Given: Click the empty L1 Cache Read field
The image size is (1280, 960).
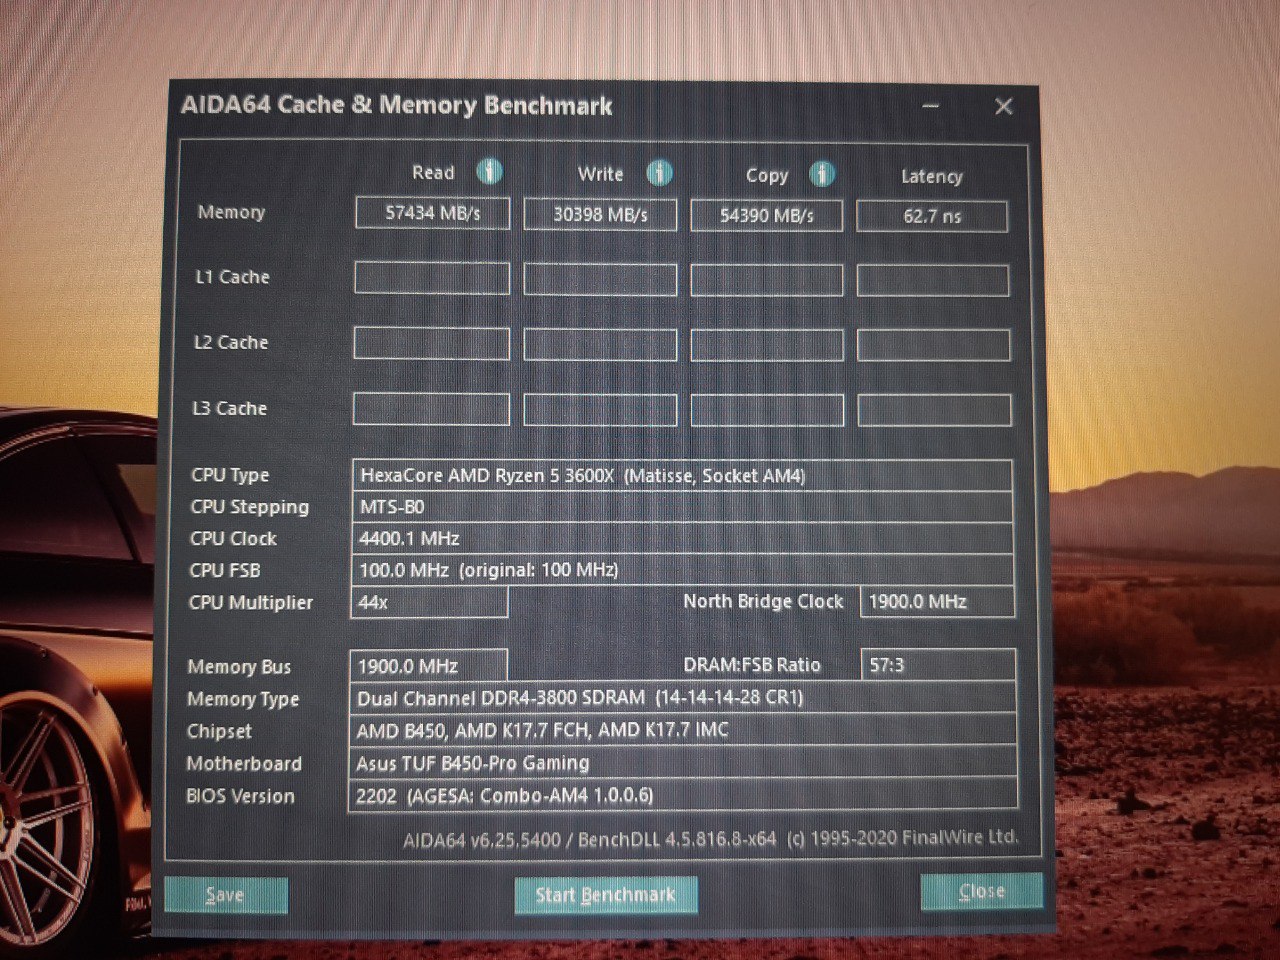Looking at the screenshot, I should point(432,278).
